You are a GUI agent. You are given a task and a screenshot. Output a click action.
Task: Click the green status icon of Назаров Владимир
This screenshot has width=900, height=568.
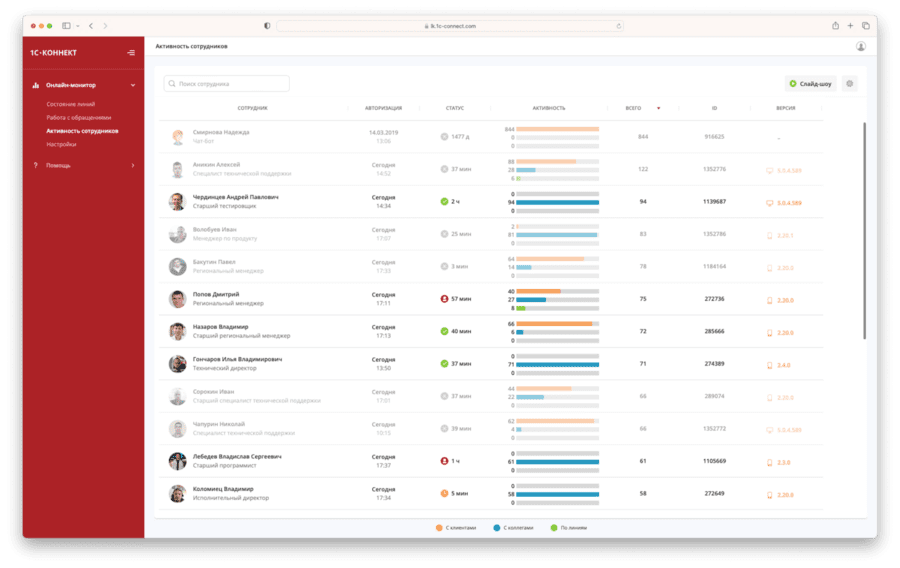[x=444, y=331]
